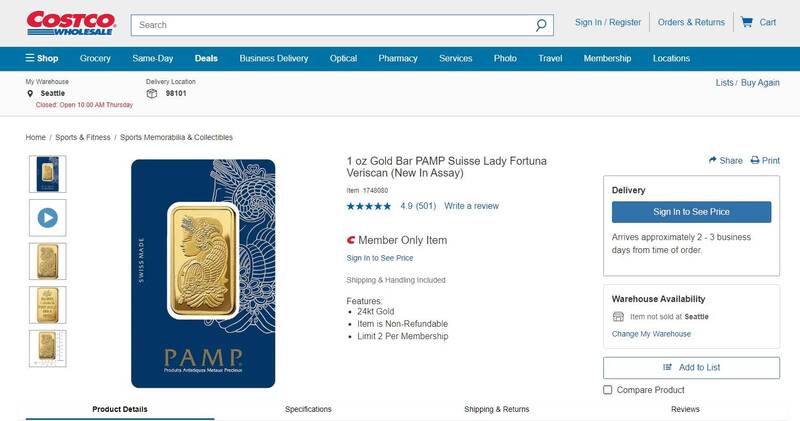Open the Shipping & Returns tab
This screenshot has width=800, height=421.
pos(497,409)
